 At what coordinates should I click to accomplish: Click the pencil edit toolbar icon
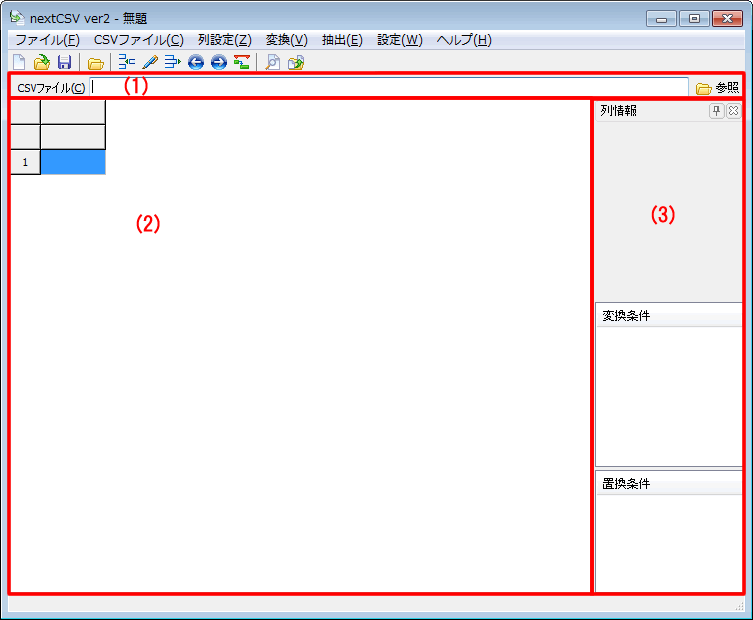tap(150, 63)
